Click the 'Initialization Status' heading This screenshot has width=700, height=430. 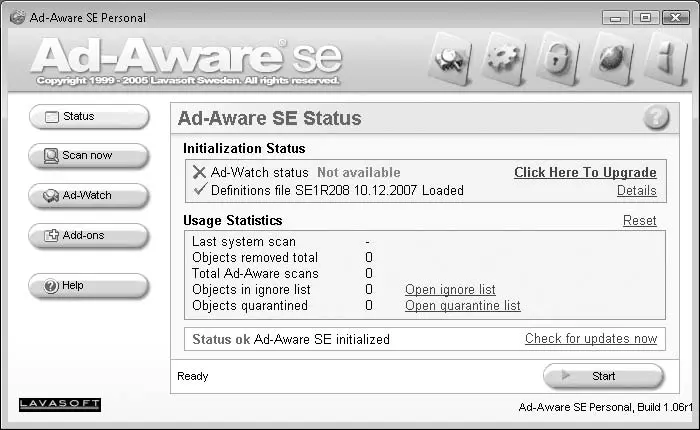point(244,148)
